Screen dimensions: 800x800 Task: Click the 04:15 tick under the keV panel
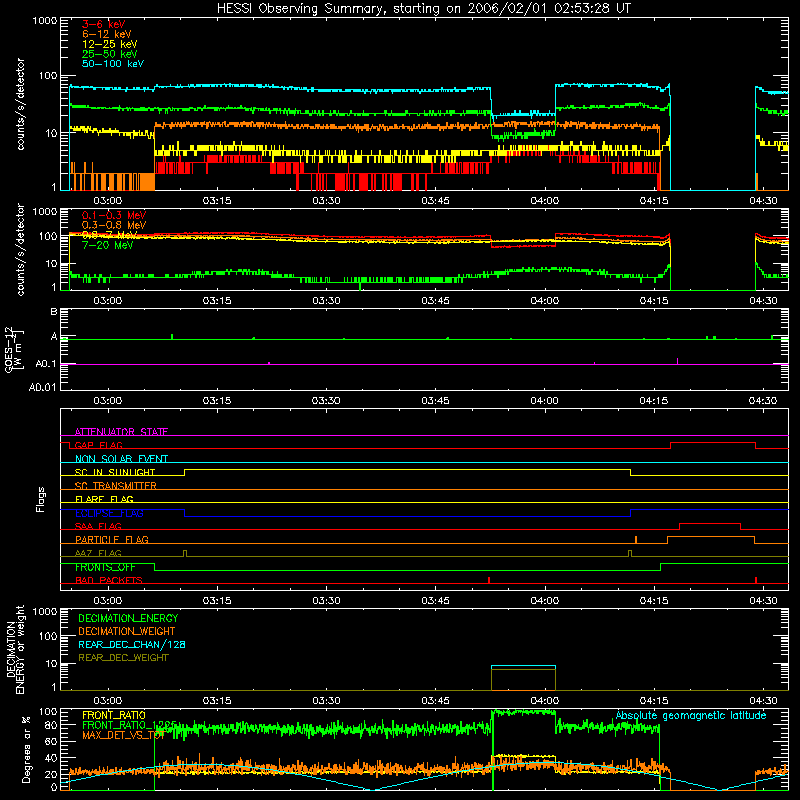(x=654, y=201)
